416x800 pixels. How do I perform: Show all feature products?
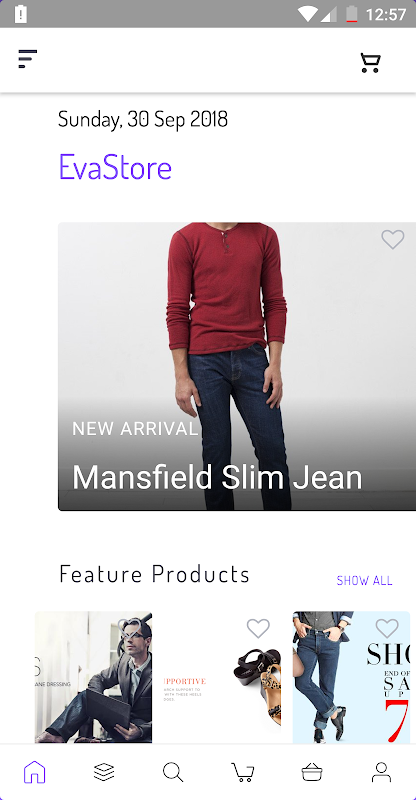point(364,580)
